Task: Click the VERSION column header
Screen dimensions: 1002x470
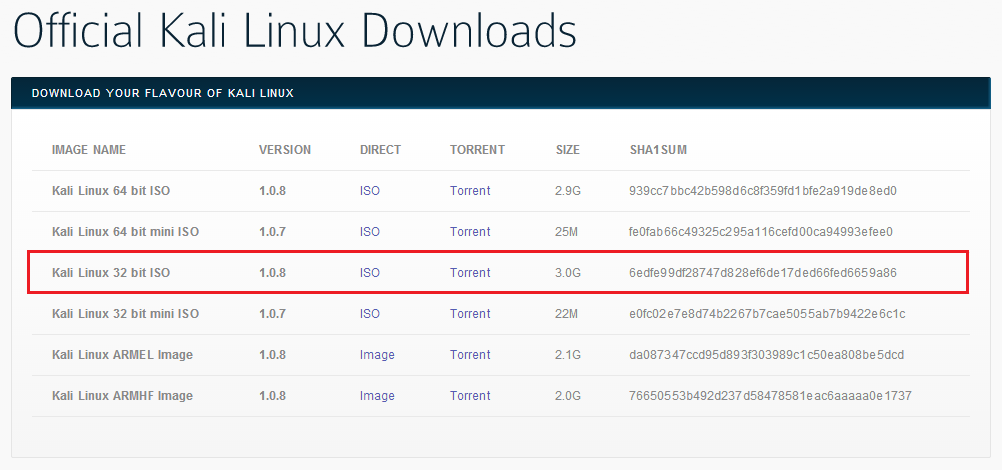Action: tap(285, 150)
